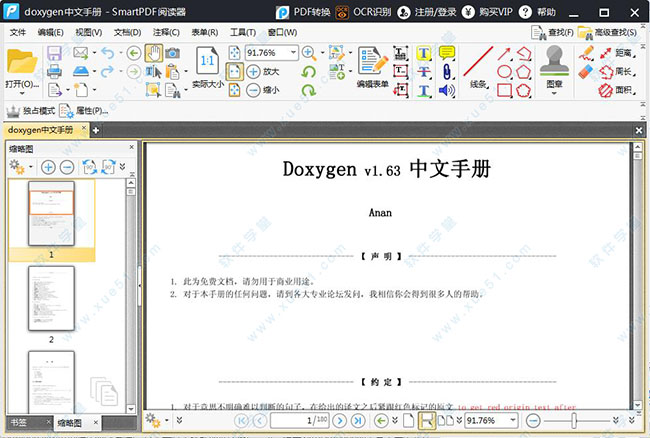Go to previous view green arrow

pos(133,53)
